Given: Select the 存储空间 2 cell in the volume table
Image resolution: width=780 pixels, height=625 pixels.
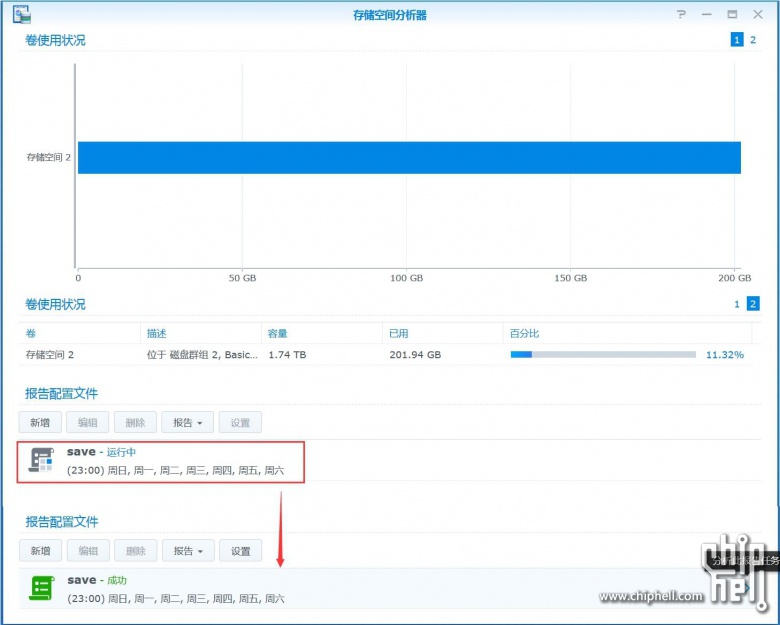Looking at the screenshot, I should 50,355.
